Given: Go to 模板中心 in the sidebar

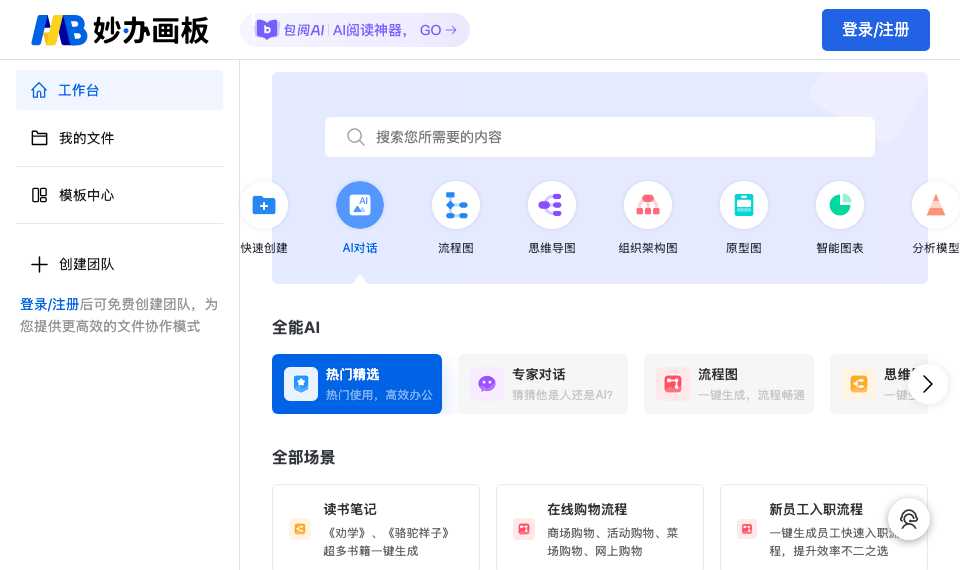Looking at the screenshot, I should tap(119, 195).
